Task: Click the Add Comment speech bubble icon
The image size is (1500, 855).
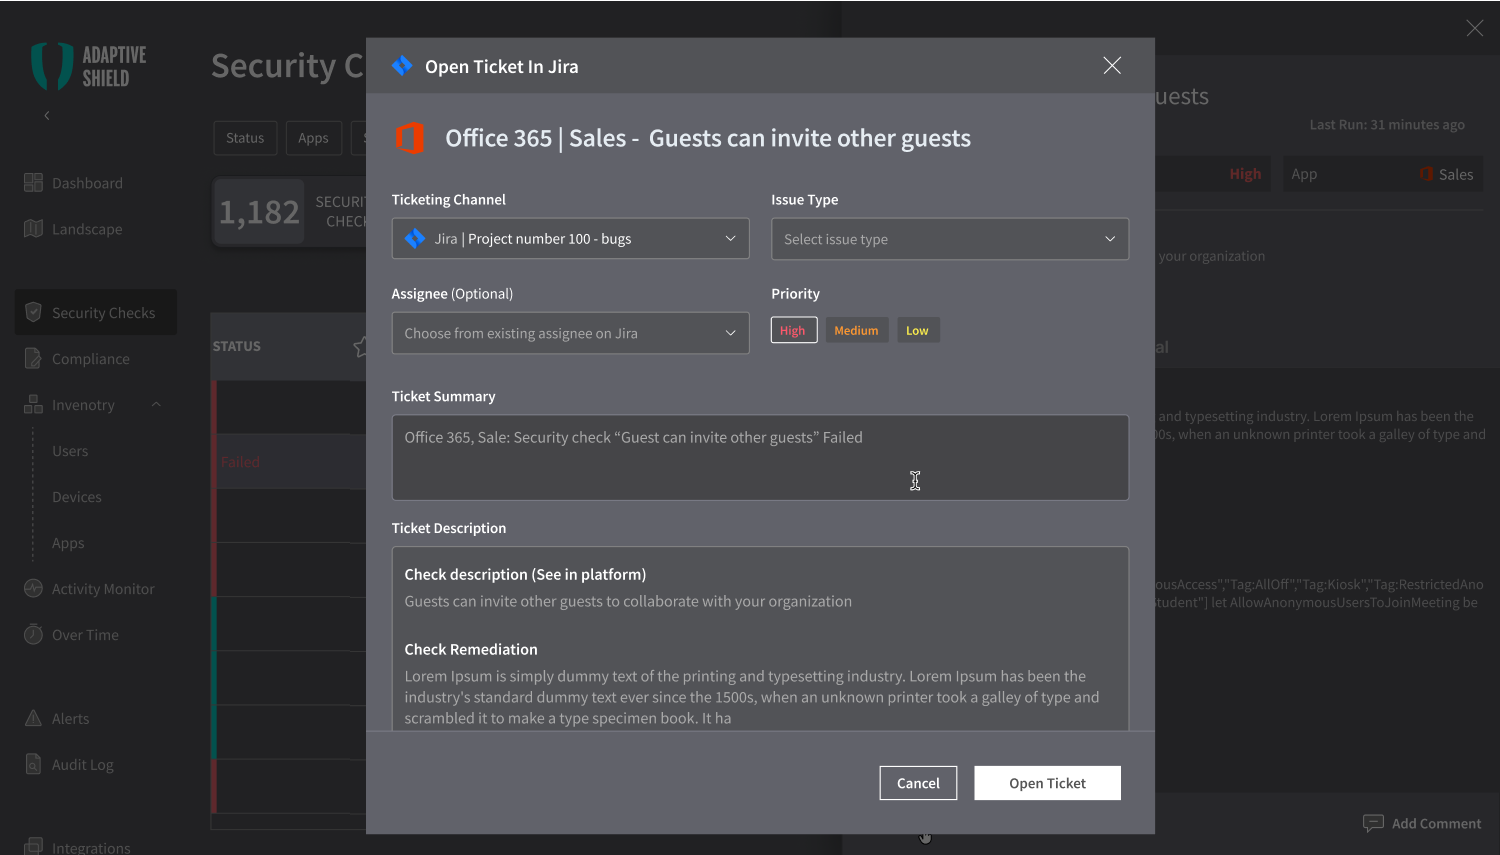Action: 1373,823
